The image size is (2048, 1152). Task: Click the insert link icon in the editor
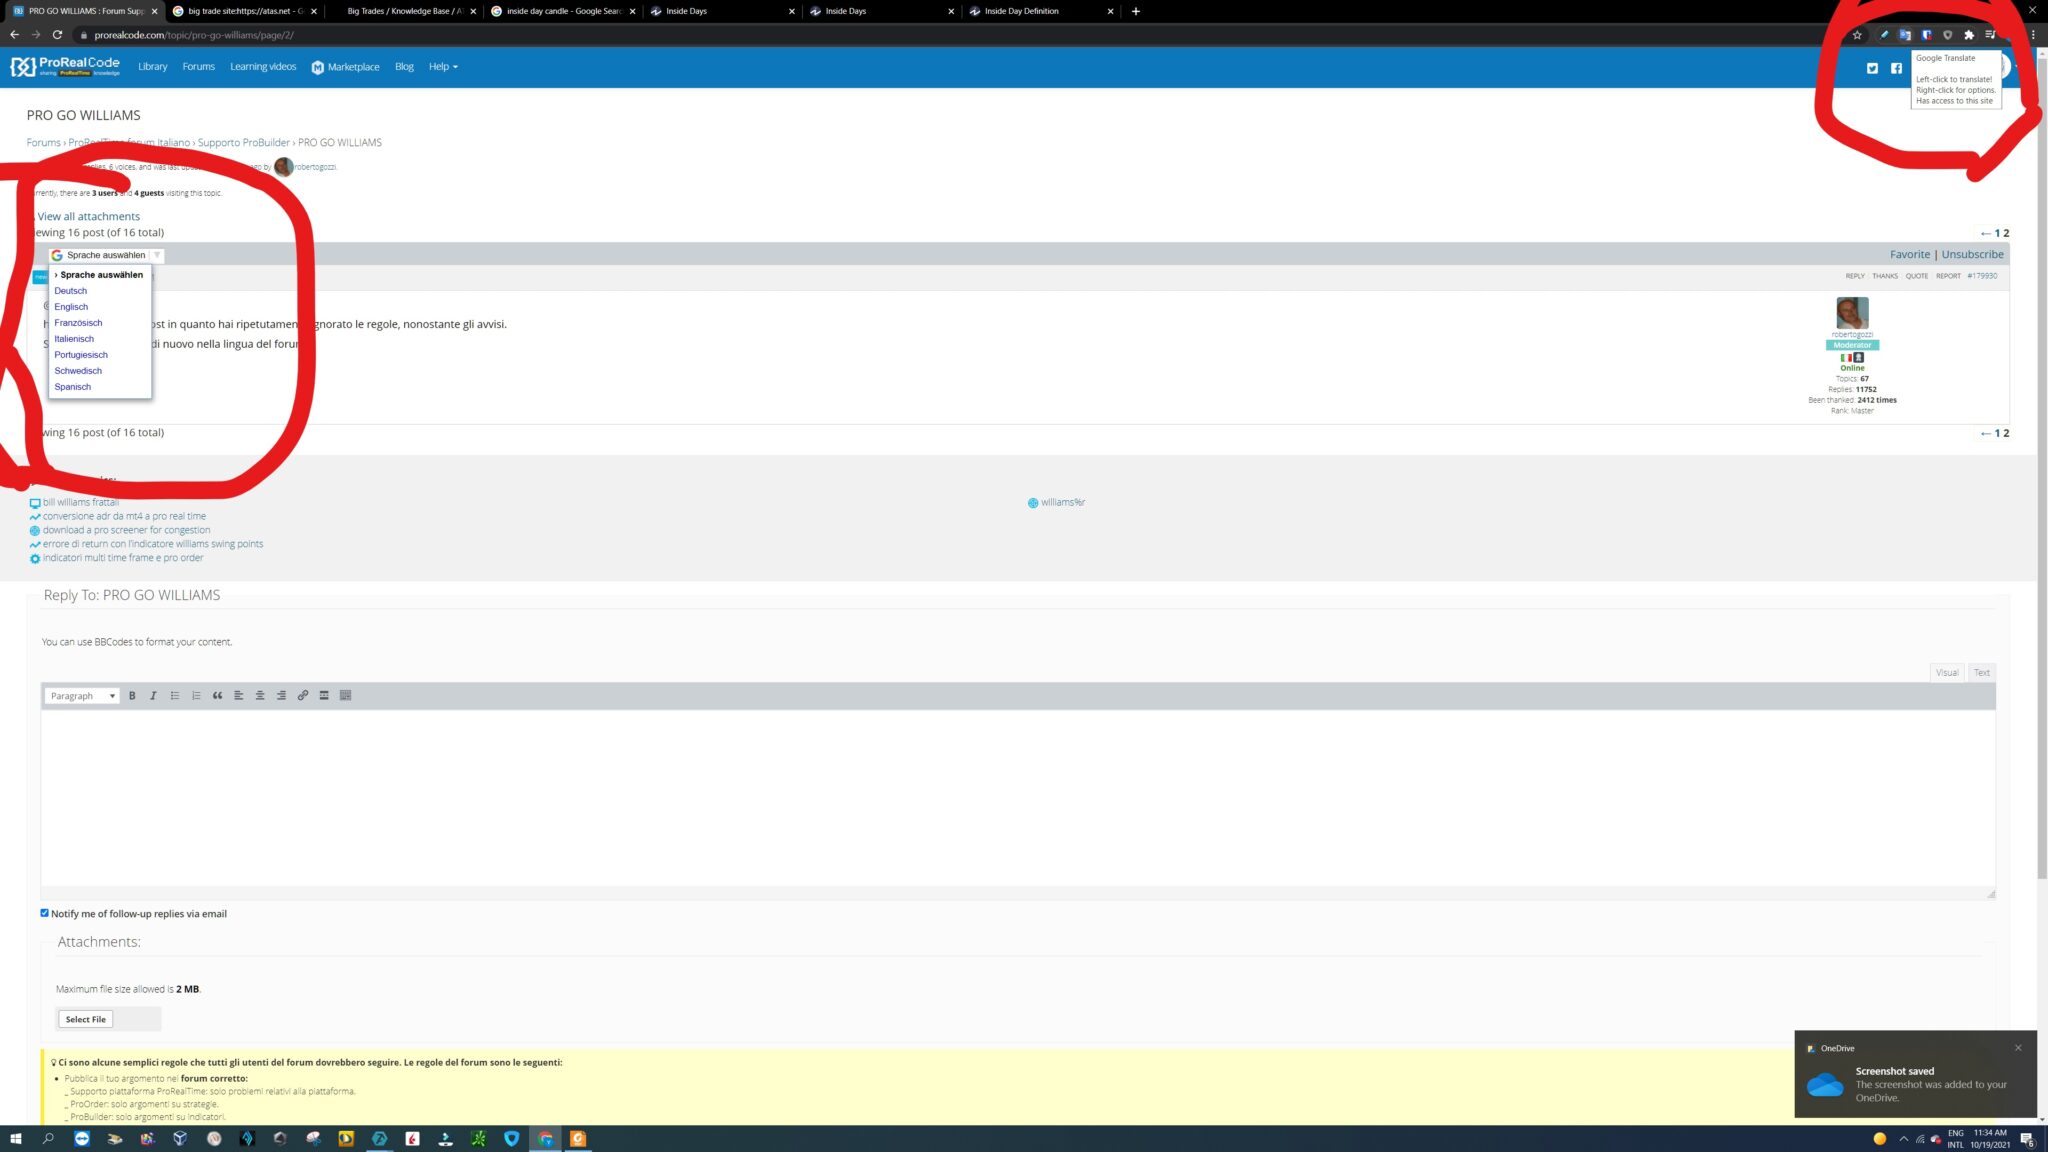tap(303, 696)
